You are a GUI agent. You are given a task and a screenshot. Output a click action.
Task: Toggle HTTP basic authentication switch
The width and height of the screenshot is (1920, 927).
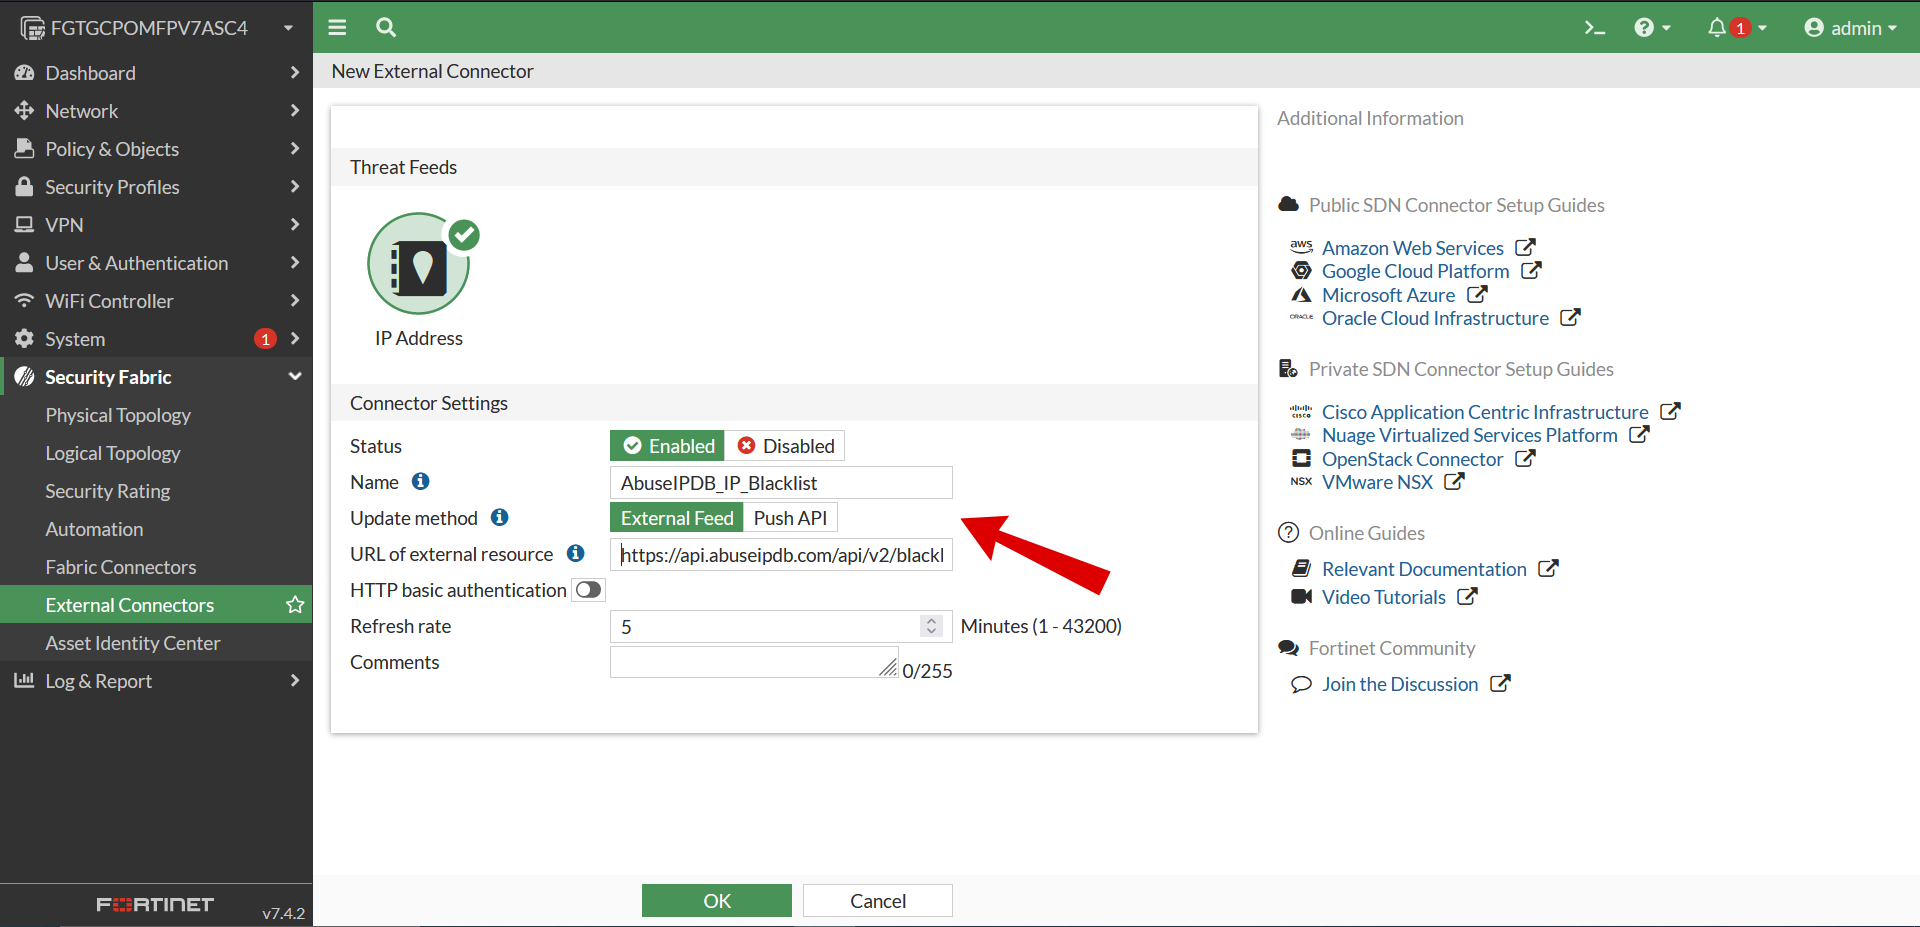(x=589, y=590)
